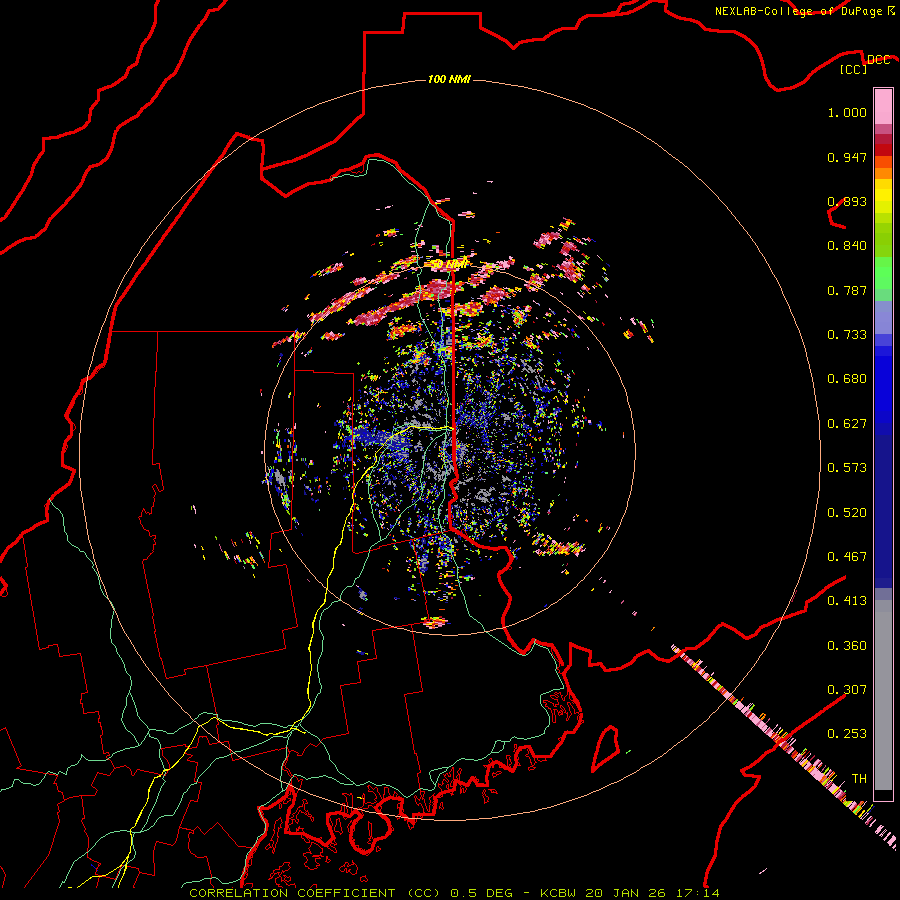Click the 0.360 scale value
900x900 pixels.
tap(847, 646)
